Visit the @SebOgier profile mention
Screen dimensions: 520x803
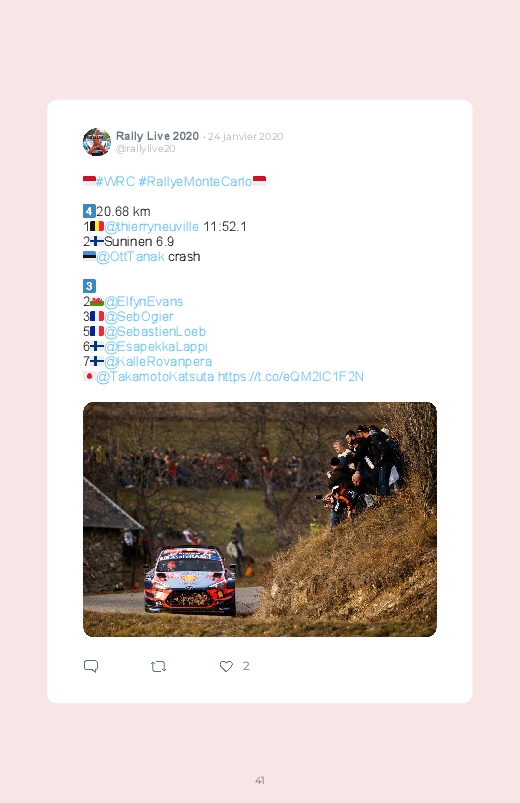click(x=139, y=316)
